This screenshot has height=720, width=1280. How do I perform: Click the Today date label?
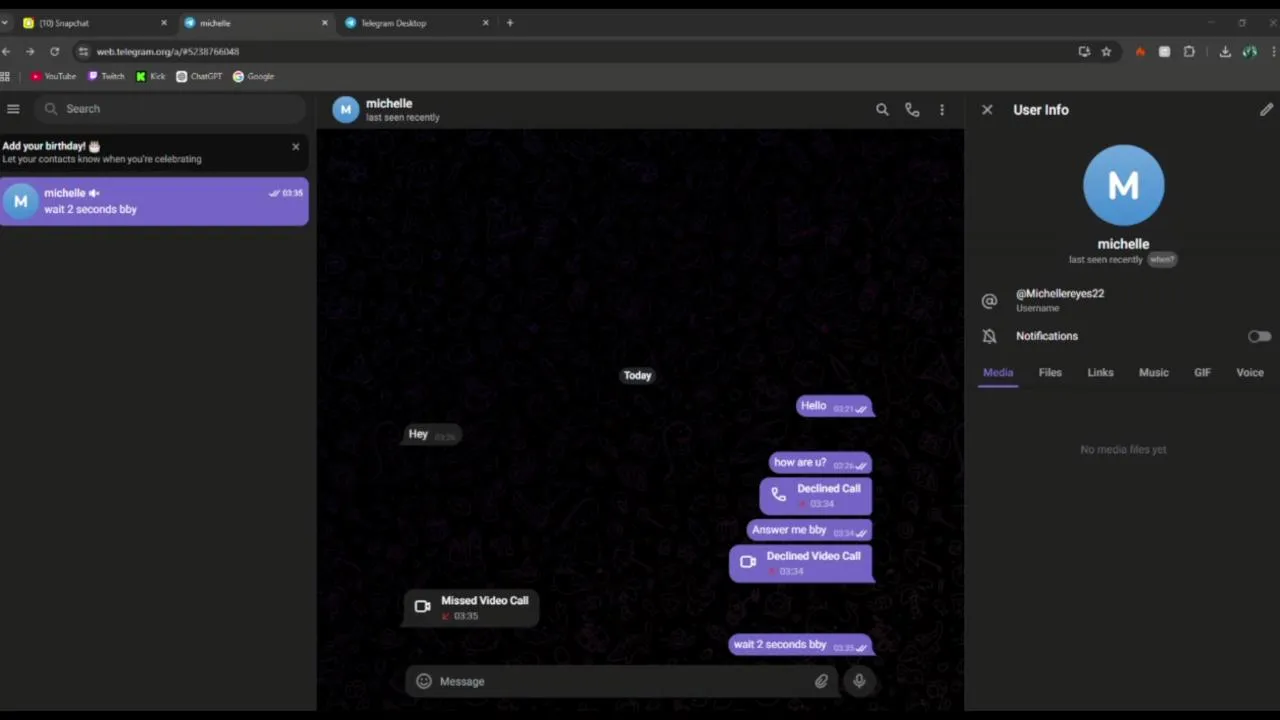(637, 375)
